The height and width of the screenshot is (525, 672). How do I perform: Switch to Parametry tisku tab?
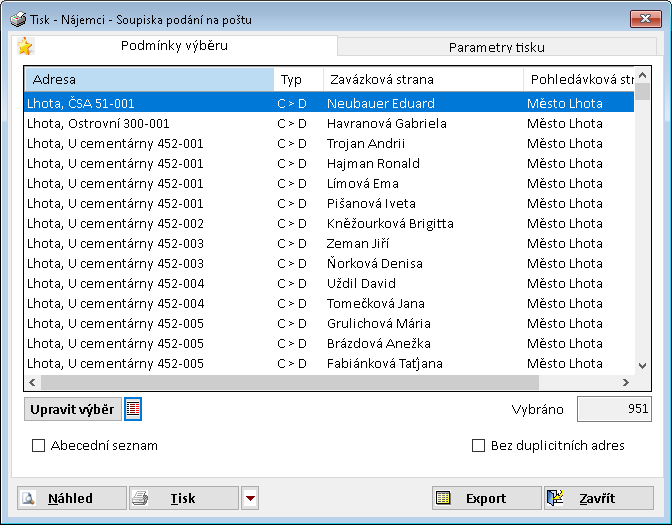(496, 47)
